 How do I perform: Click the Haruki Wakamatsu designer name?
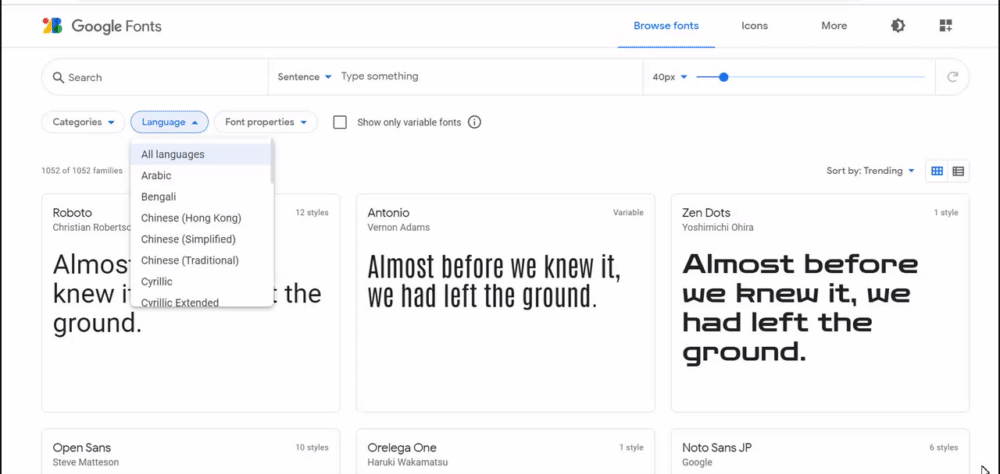[x=408, y=462]
